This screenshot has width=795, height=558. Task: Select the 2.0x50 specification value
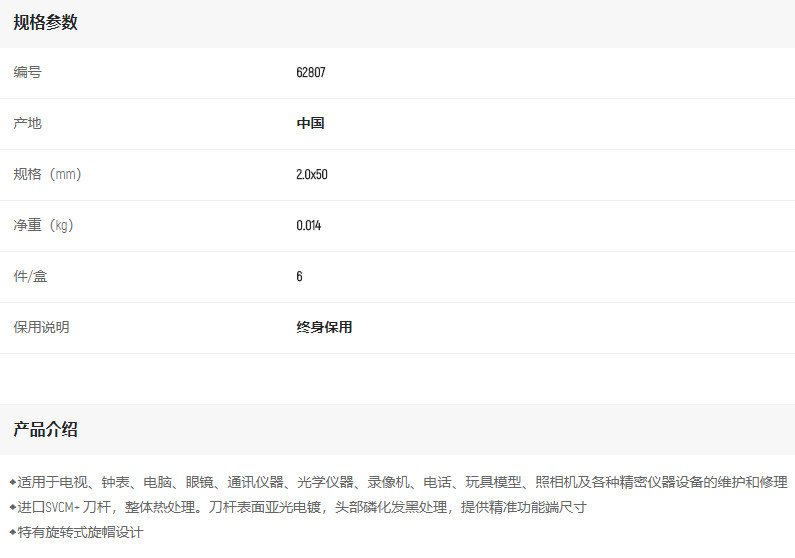point(312,174)
